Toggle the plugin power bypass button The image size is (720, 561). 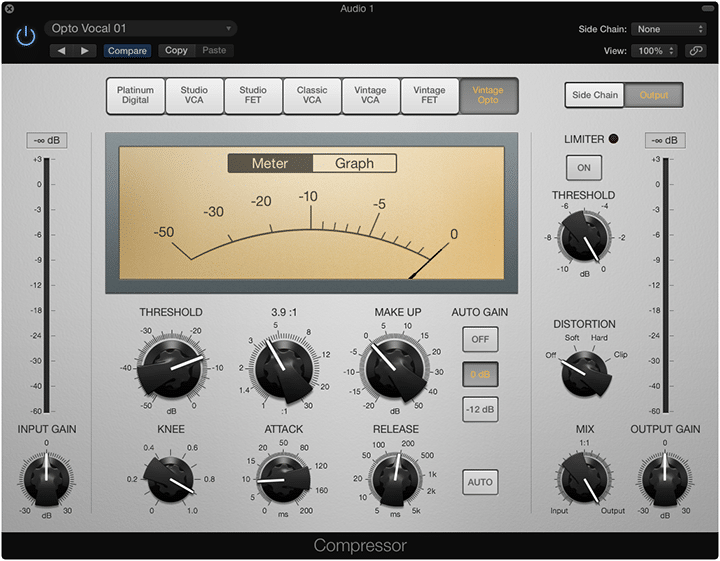[x=26, y=36]
